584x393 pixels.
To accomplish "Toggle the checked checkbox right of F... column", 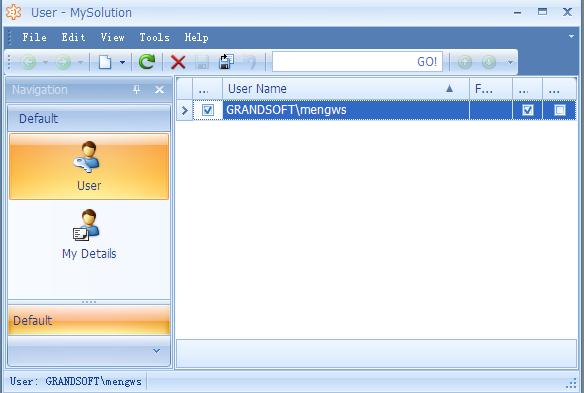I will point(527,110).
